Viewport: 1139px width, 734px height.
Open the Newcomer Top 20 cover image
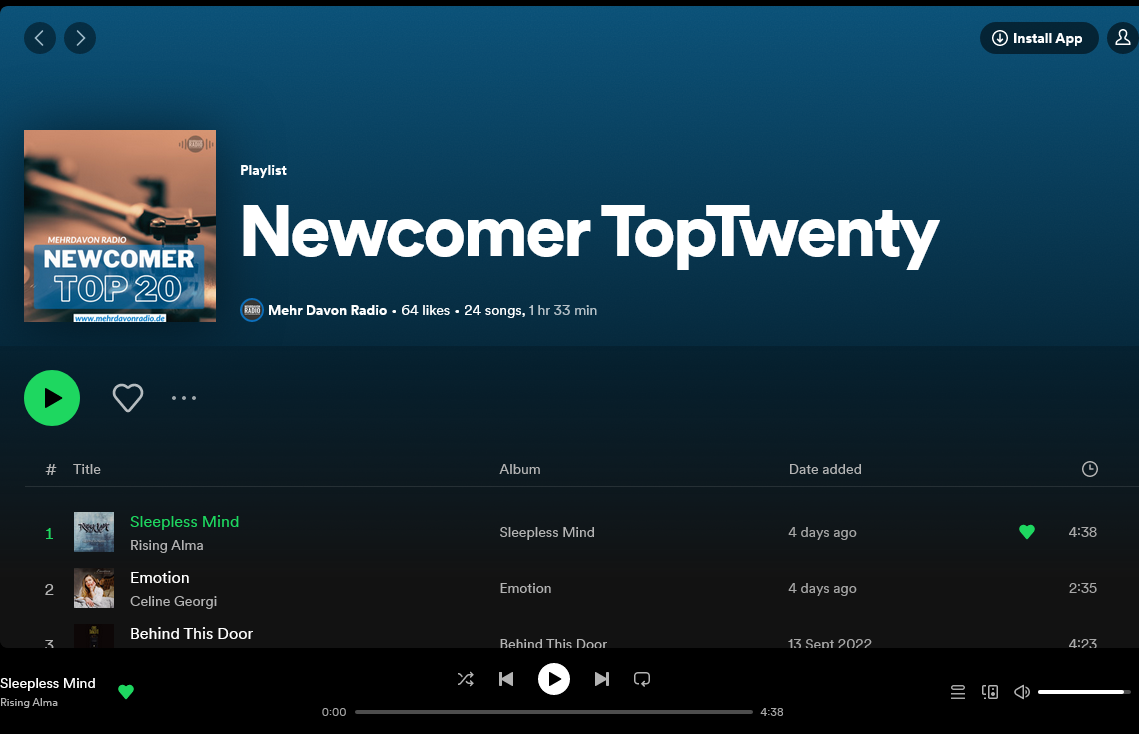click(x=120, y=226)
